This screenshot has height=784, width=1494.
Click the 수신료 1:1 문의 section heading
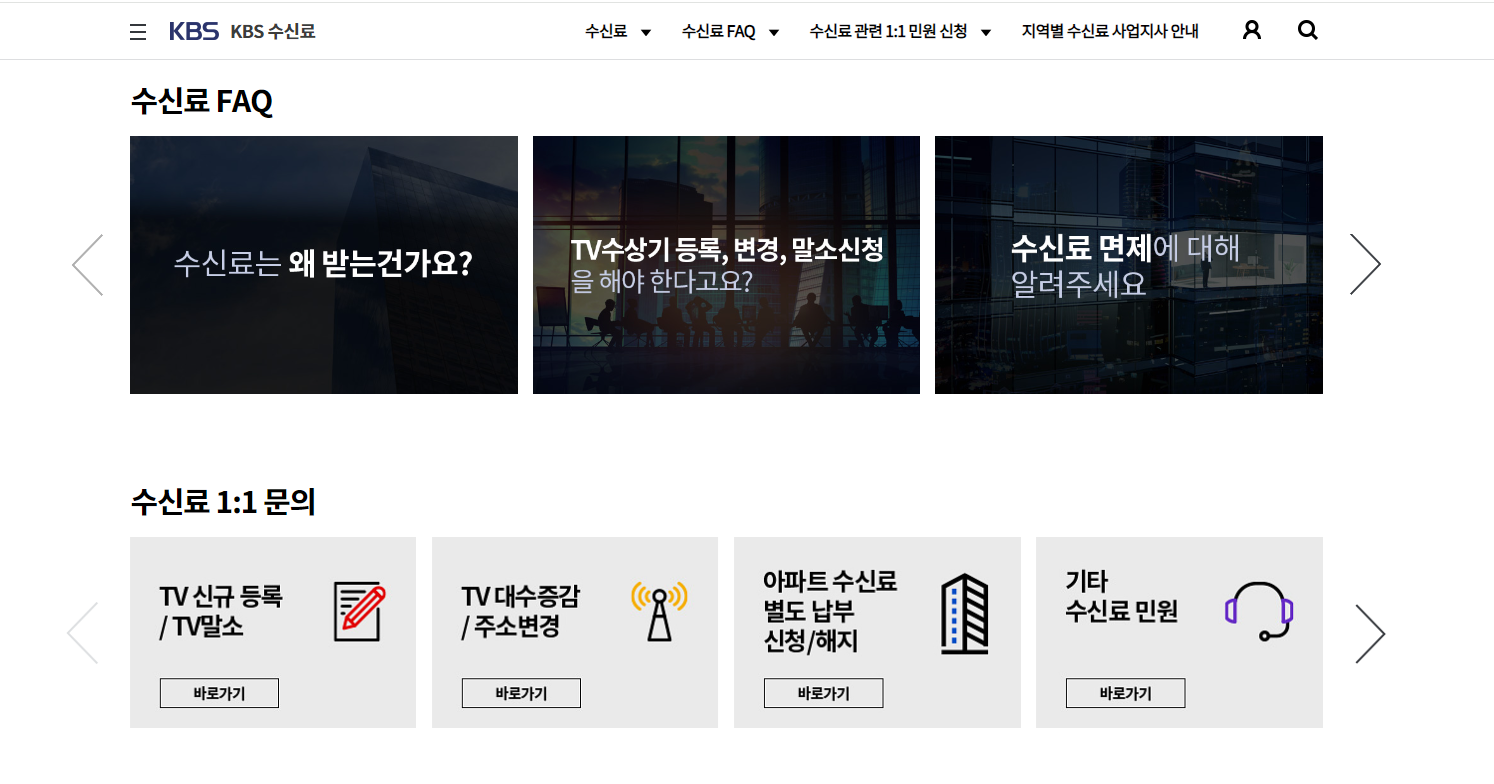(223, 501)
